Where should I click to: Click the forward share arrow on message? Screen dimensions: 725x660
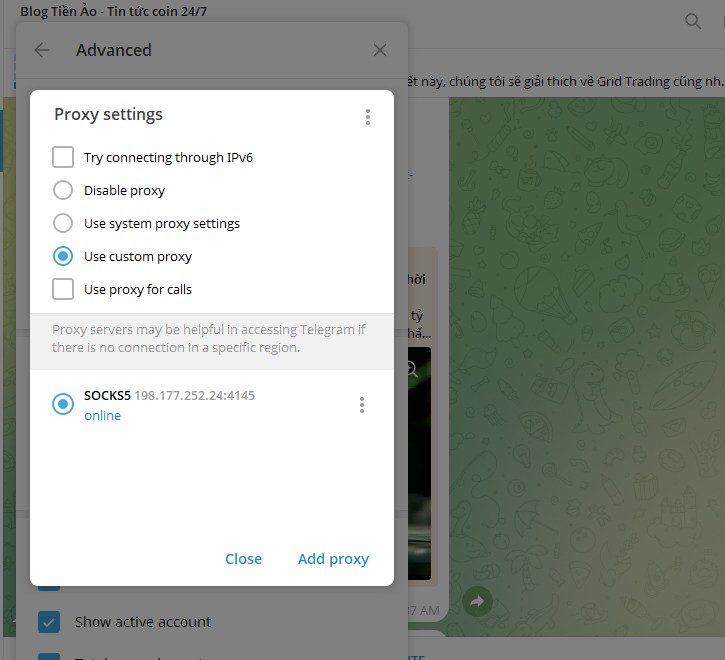pos(477,601)
